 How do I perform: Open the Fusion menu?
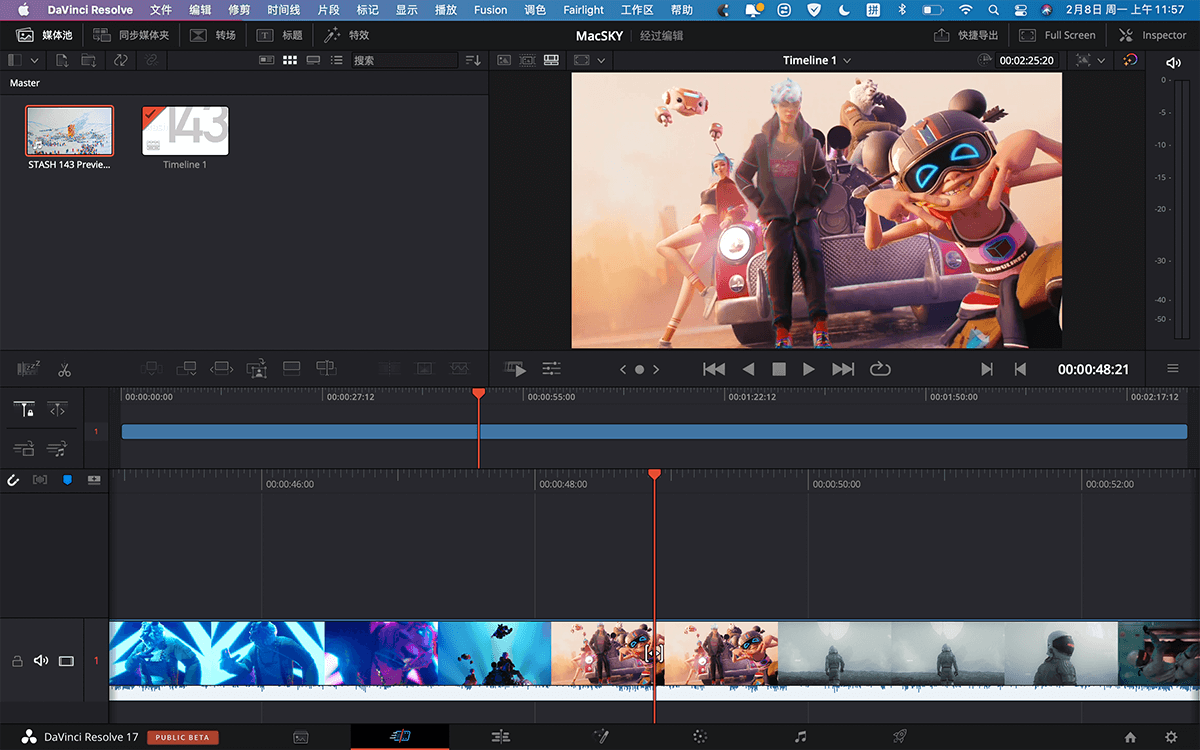[x=490, y=10]
